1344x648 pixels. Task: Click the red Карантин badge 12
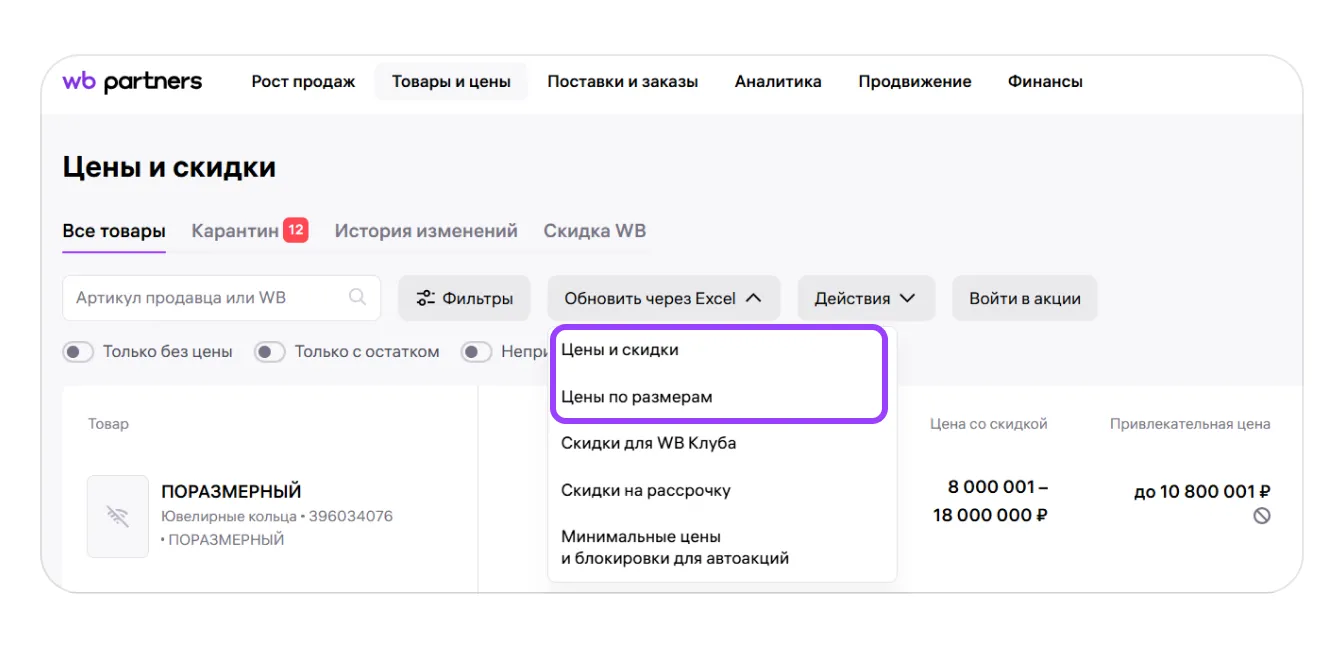pyautogui.click(x=295, y=230)
